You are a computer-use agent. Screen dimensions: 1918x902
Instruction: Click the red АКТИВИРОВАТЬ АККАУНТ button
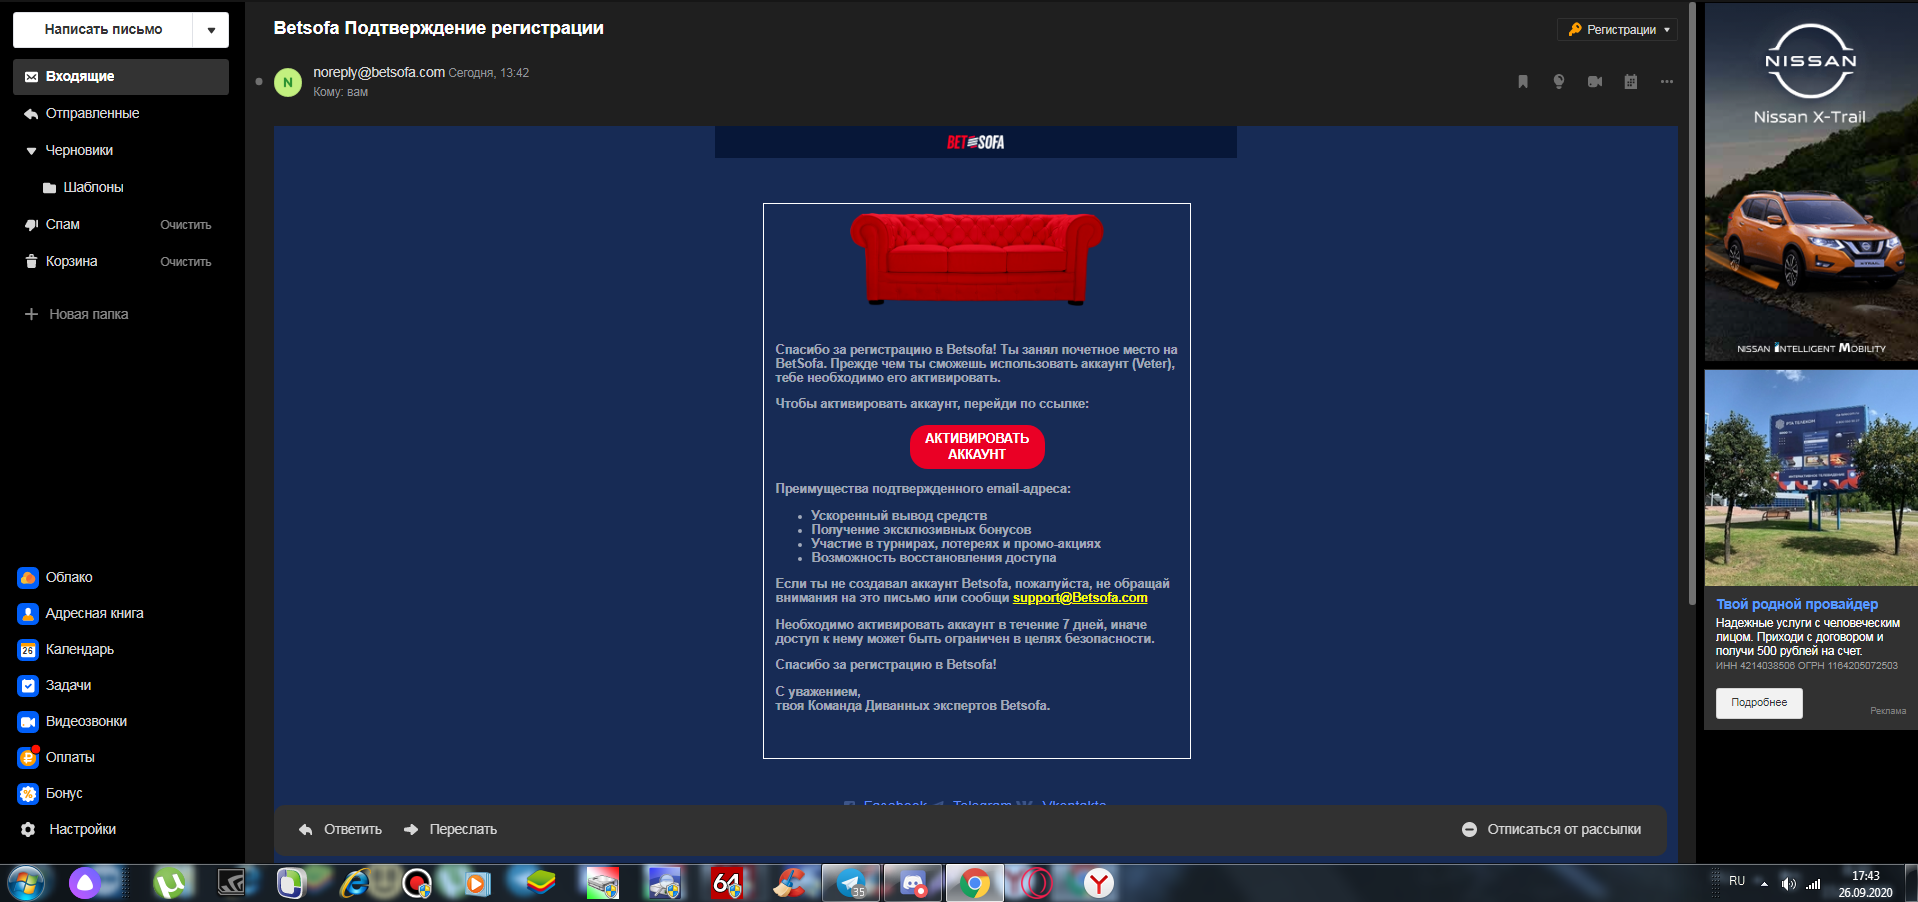[977, 447]
